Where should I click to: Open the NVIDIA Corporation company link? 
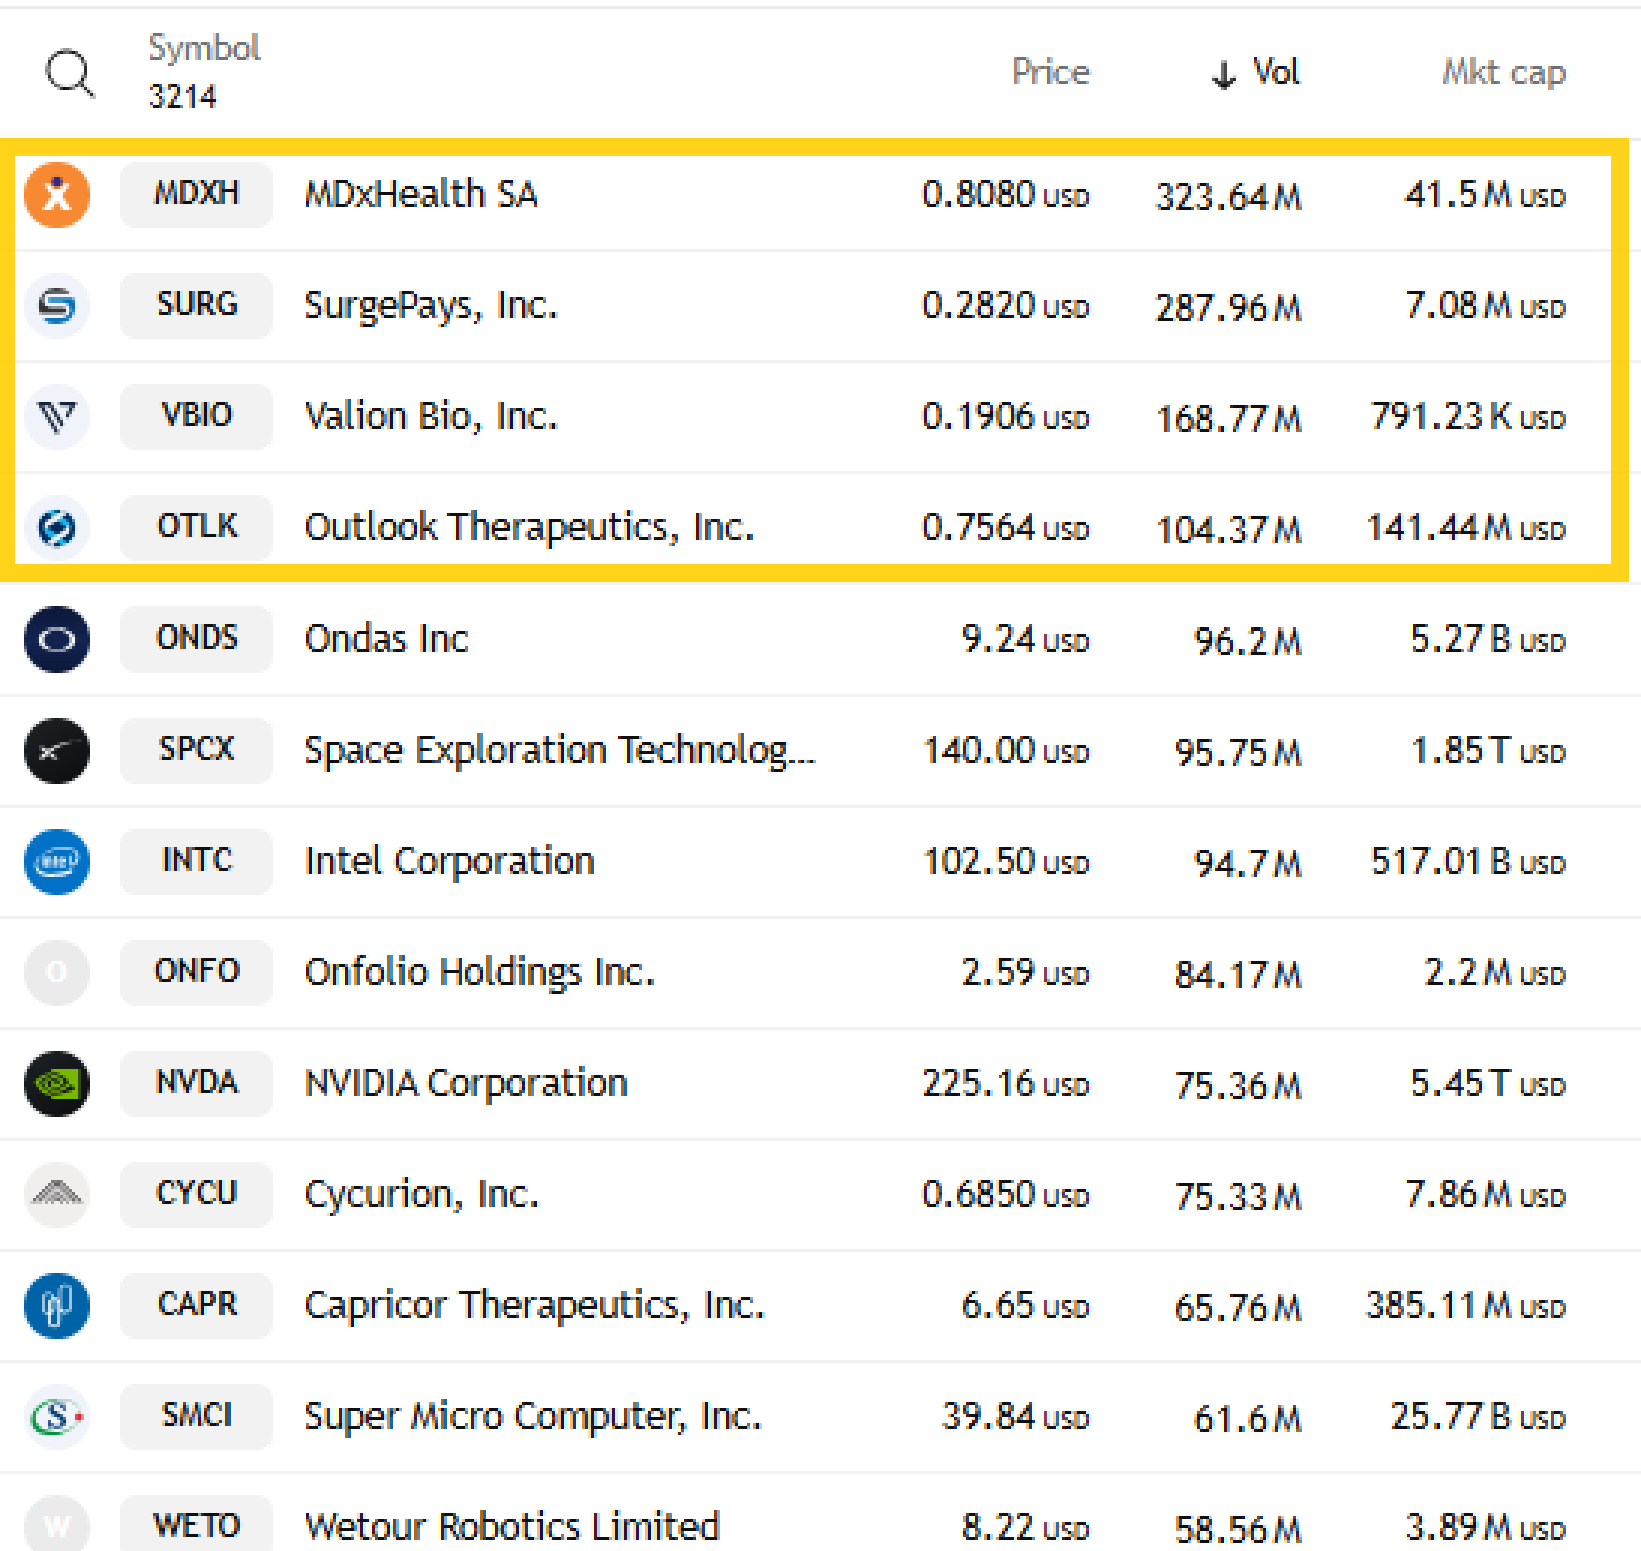466,1083
